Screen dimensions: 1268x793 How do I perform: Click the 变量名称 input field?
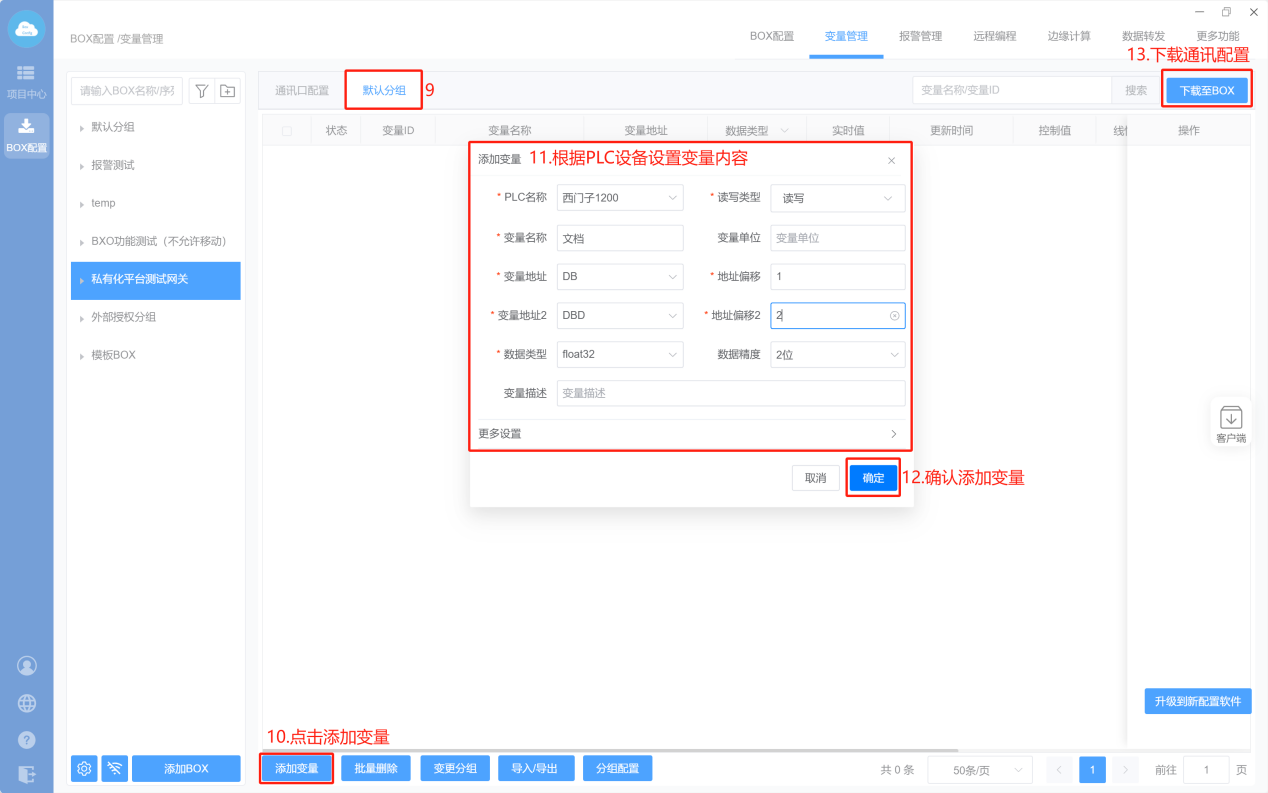[x=620, y=238]
